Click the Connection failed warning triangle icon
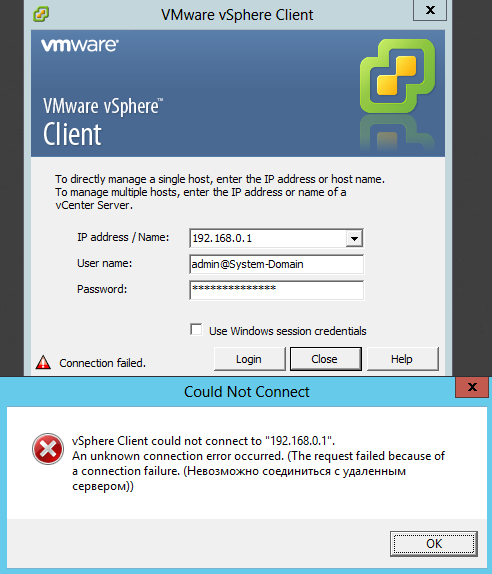Viewport: 492px width, 574px height. [43, 362]
